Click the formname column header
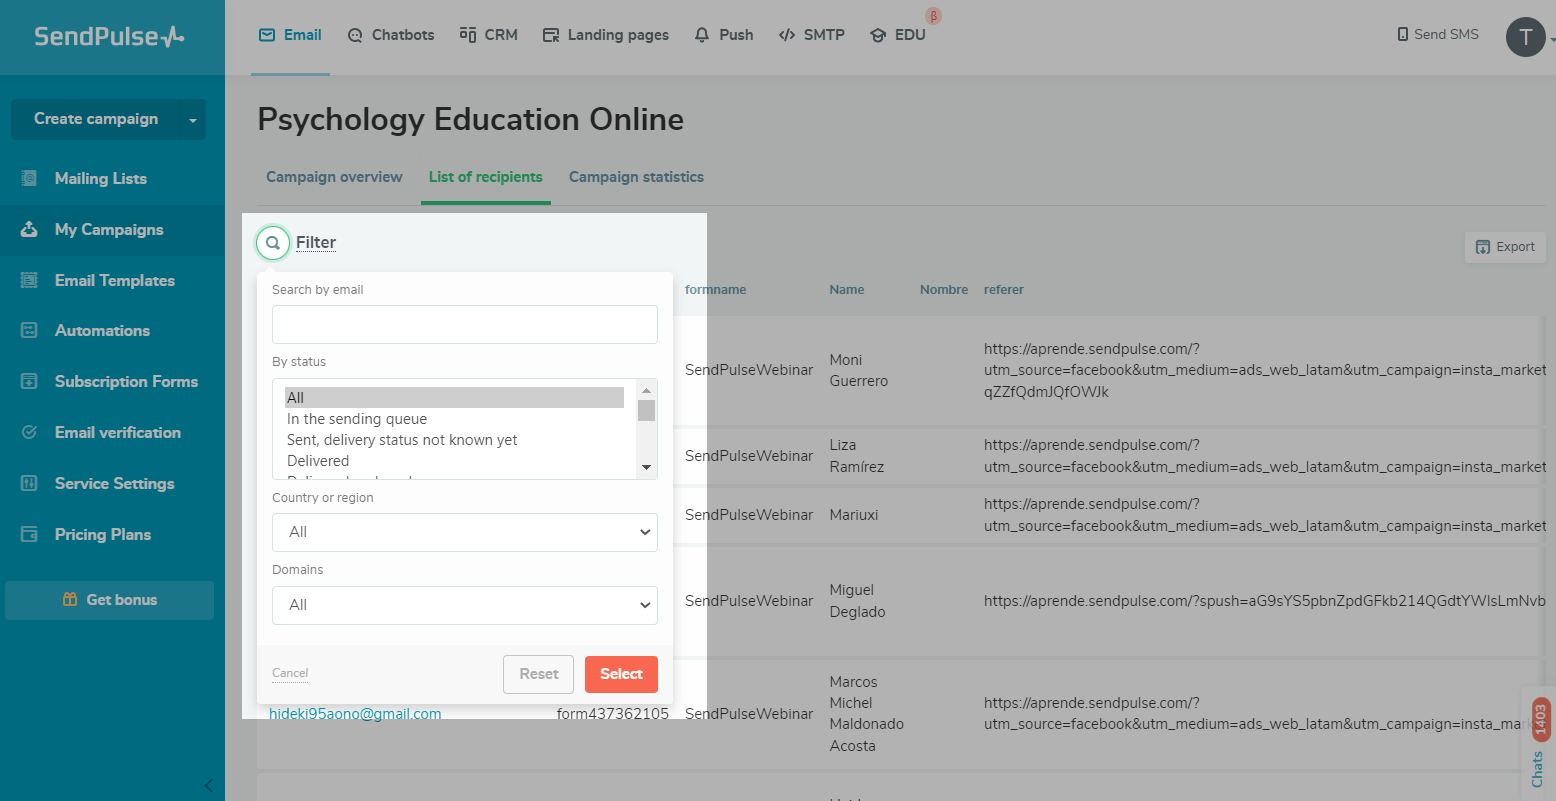 715,290
